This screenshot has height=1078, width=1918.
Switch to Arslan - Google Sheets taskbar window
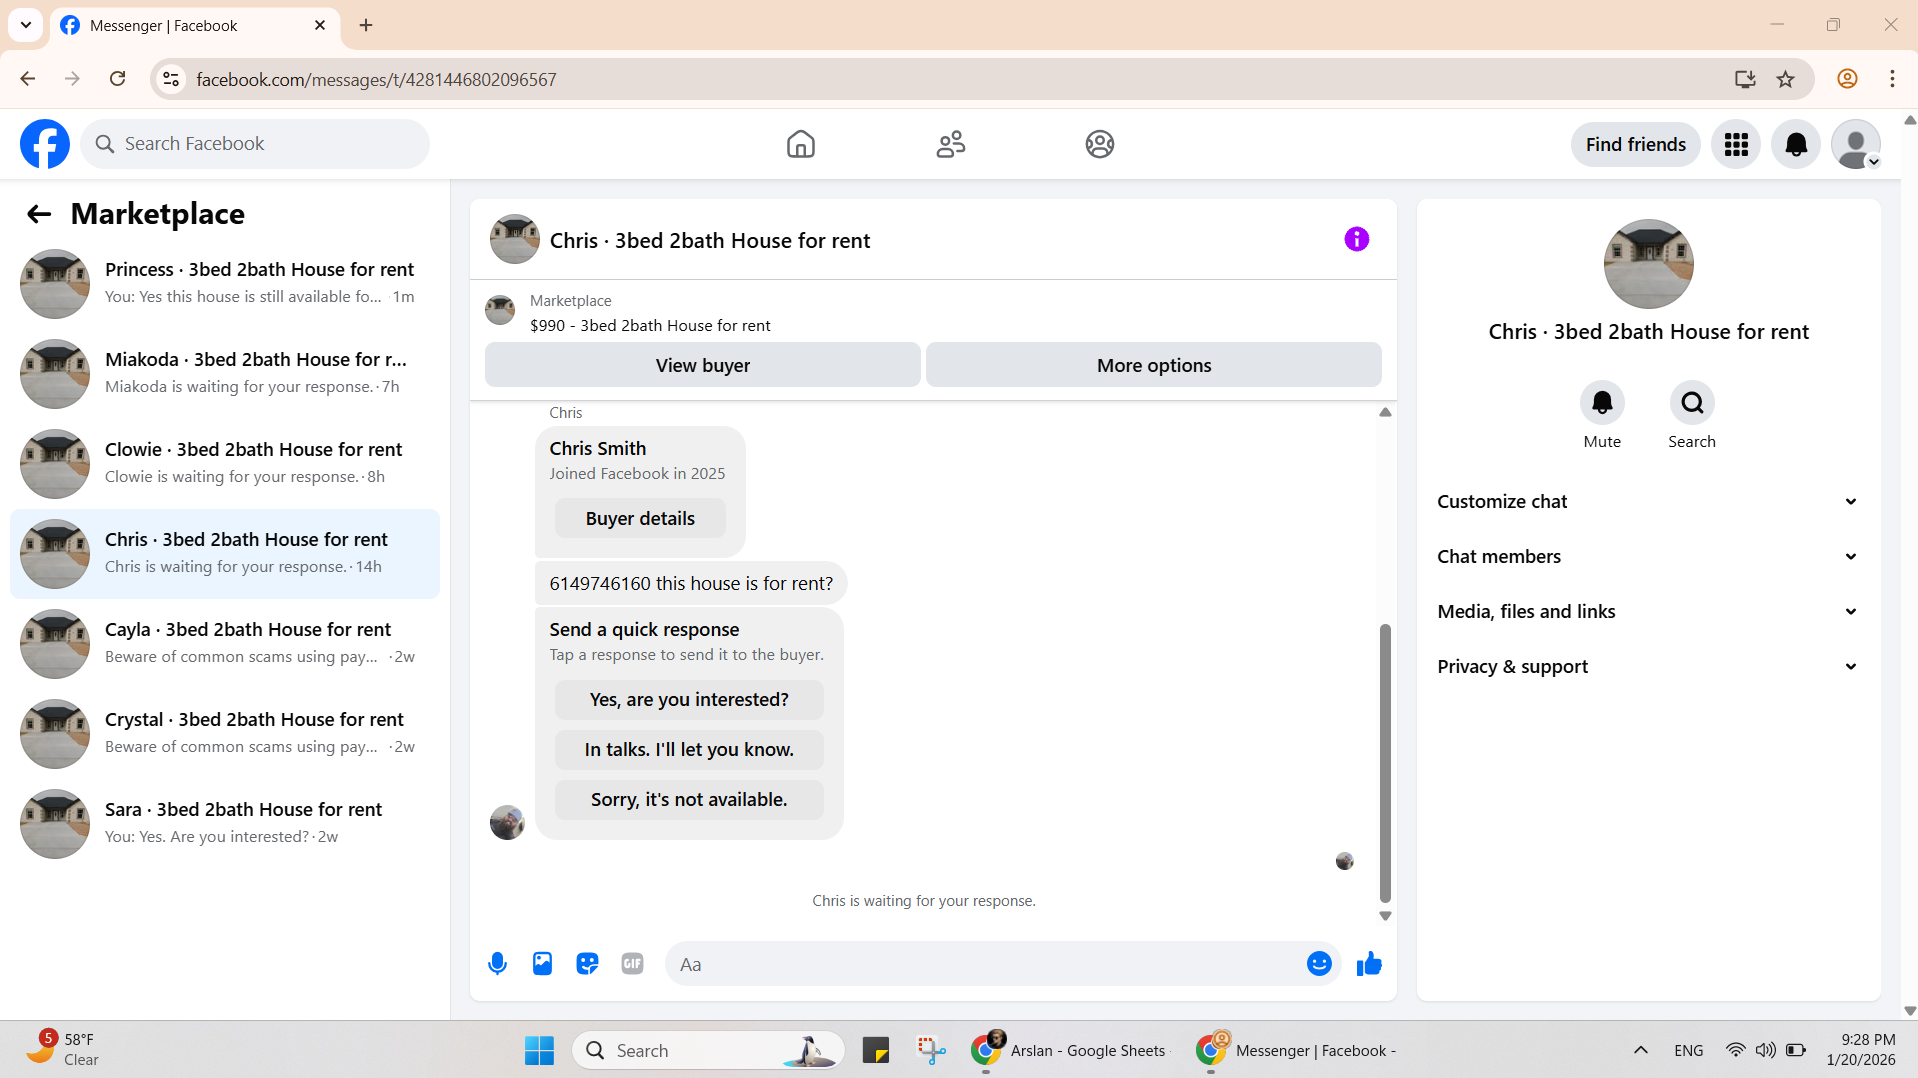1069,1051
